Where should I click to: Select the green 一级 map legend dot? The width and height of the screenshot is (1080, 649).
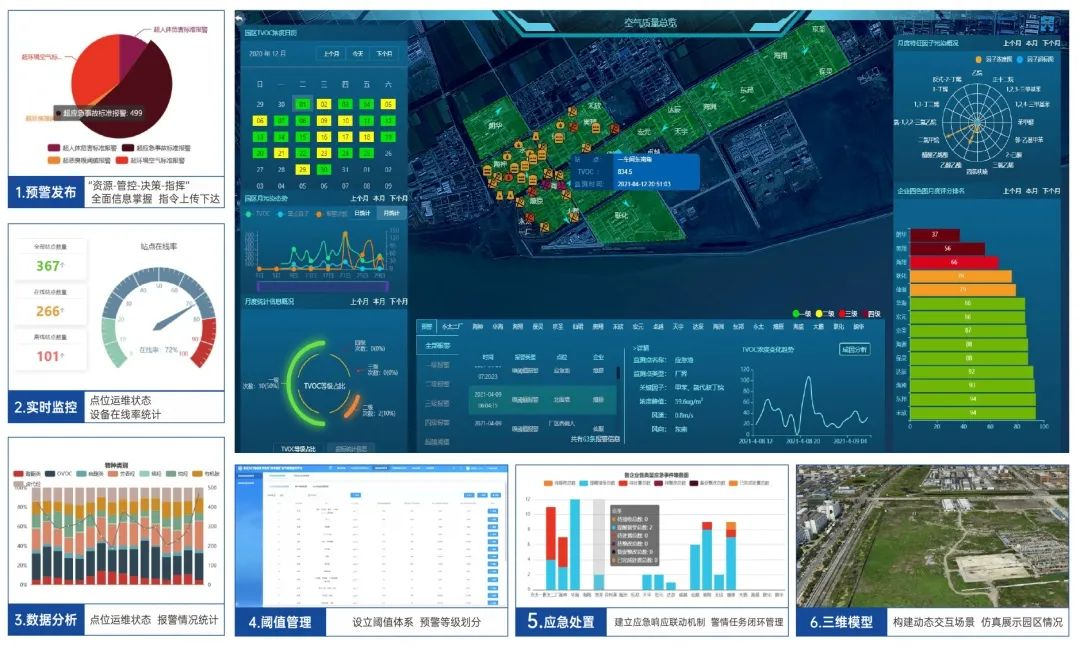click(x=797, y=313)
